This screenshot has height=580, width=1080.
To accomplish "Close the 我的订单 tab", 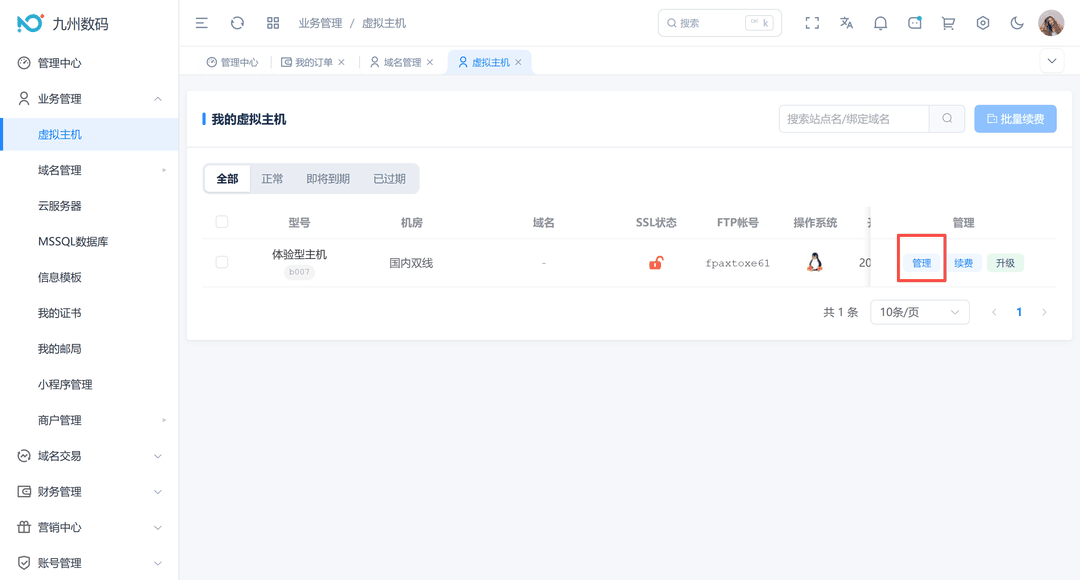I will (x=342, y=62).
